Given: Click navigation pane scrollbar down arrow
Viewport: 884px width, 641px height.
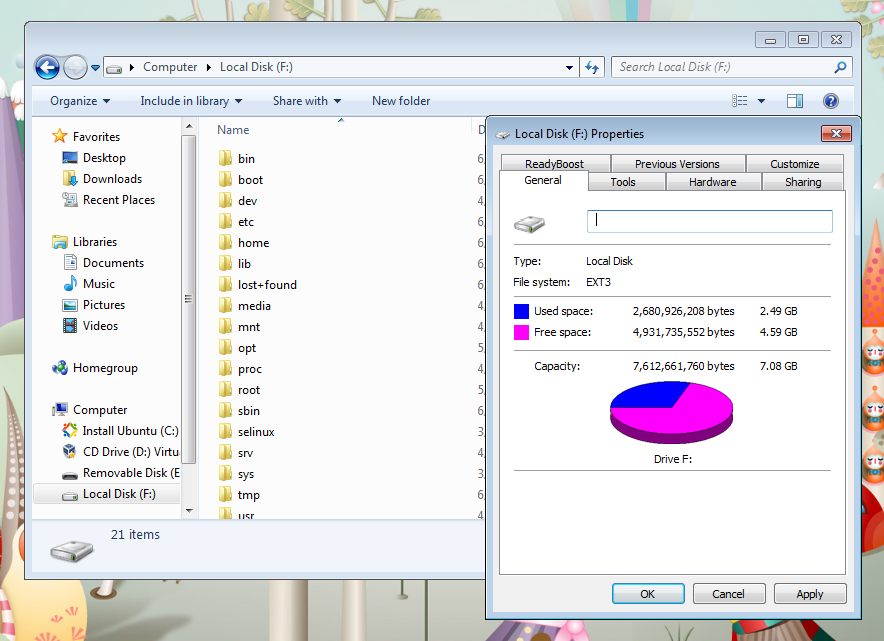Looking at the screenshot, I should (x=189, y=511).
